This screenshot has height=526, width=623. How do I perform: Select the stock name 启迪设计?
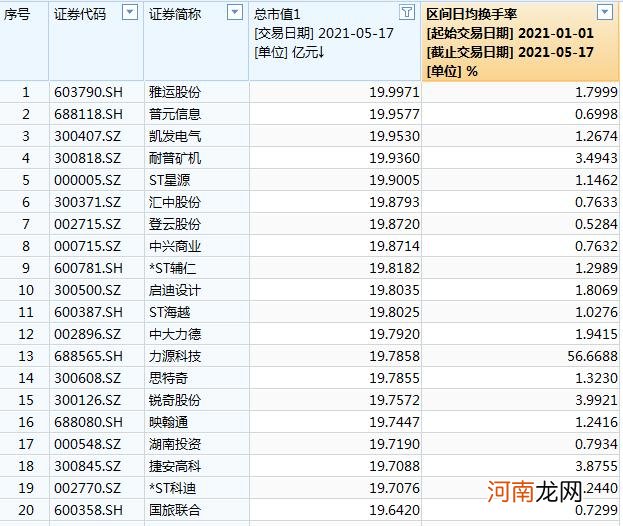[x=175, y=290]
